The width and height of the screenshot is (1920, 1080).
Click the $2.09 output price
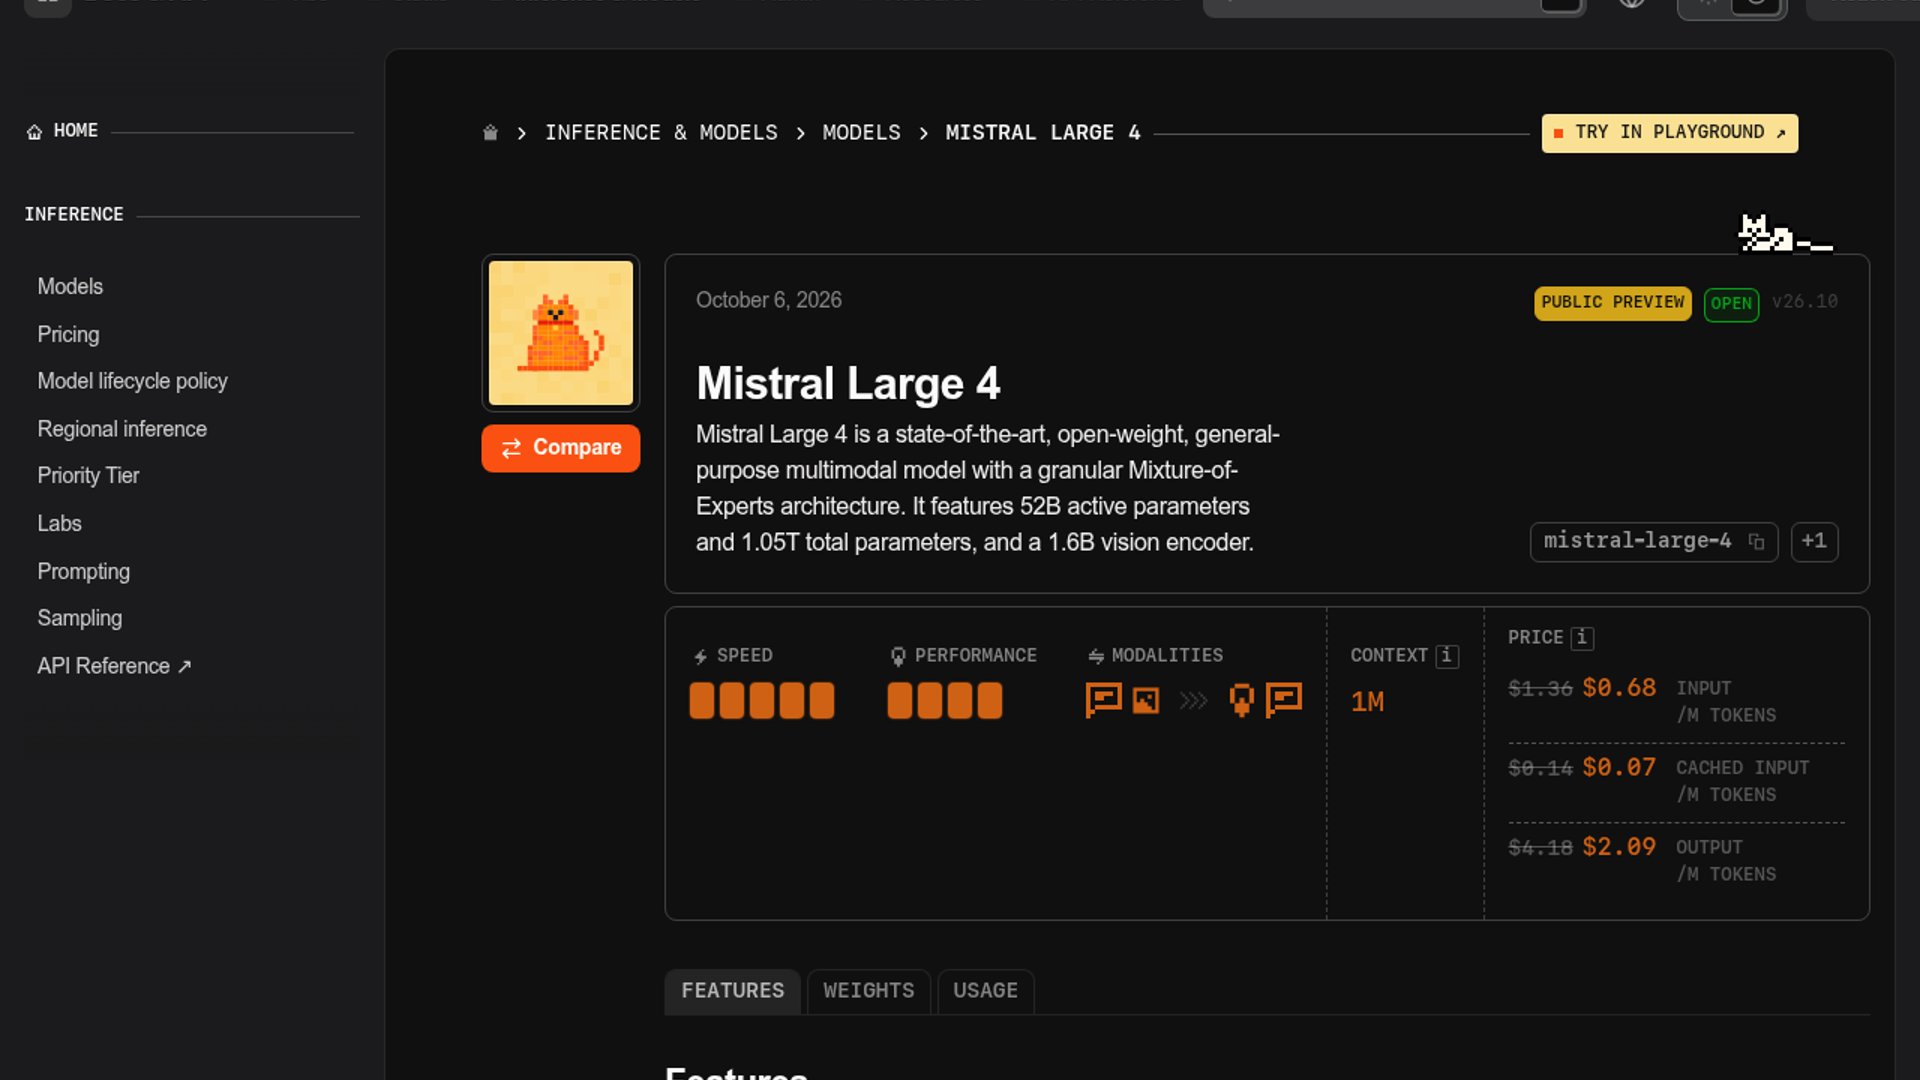1619,848
